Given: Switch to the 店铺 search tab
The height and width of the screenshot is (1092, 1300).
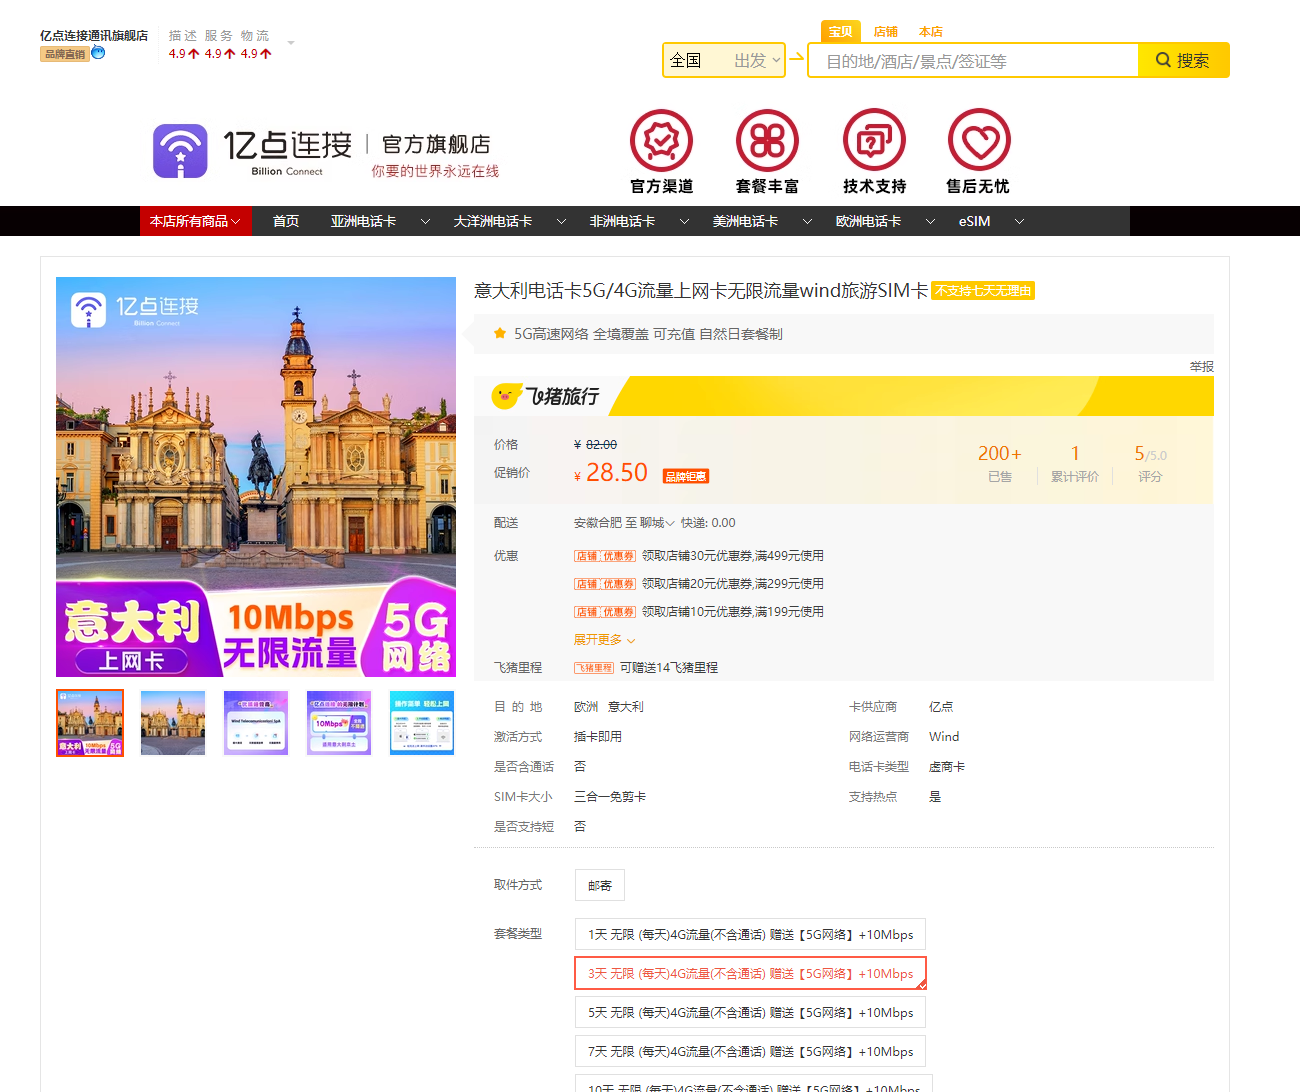Looking at the screenshot, I should (886, 32).
